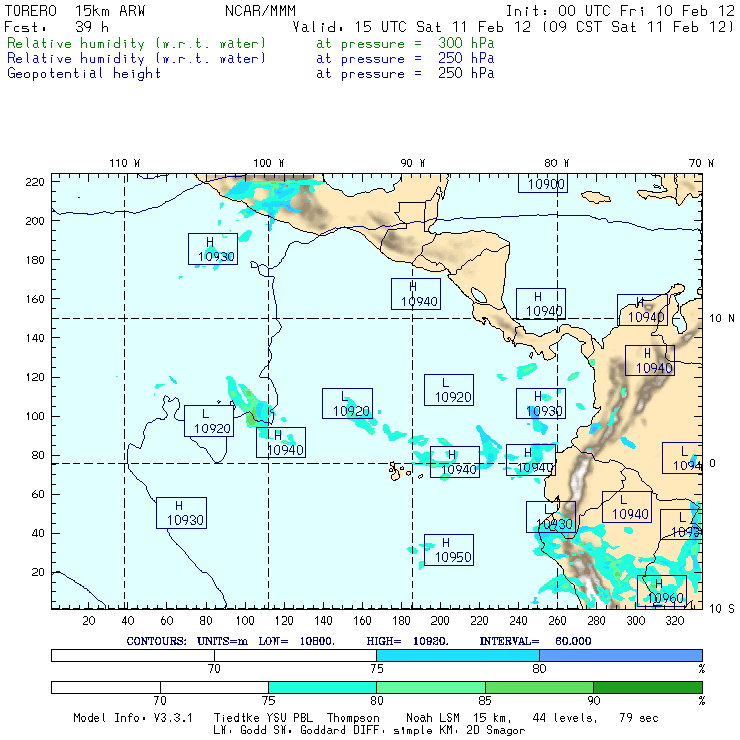
Task: Click the '300 hPa' pressure value
Action: 466,43
